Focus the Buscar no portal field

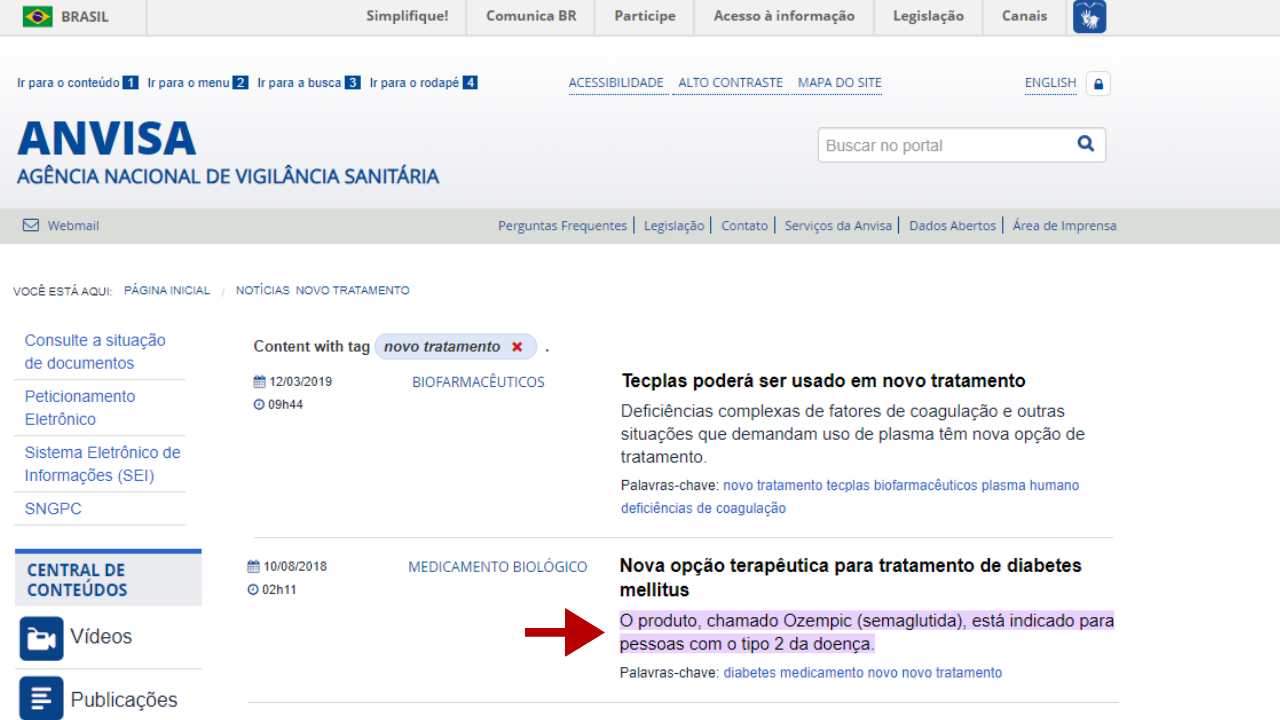[945, 145]
